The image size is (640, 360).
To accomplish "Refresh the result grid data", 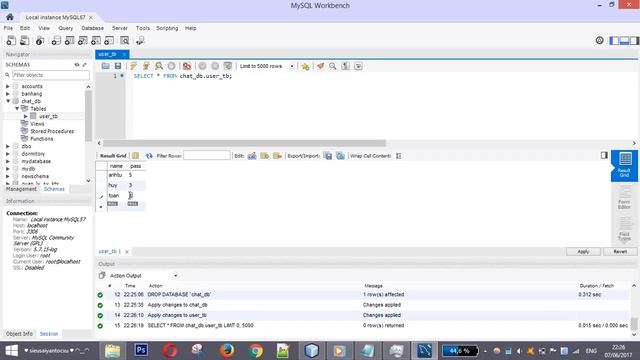I will (x=149, y=156).
